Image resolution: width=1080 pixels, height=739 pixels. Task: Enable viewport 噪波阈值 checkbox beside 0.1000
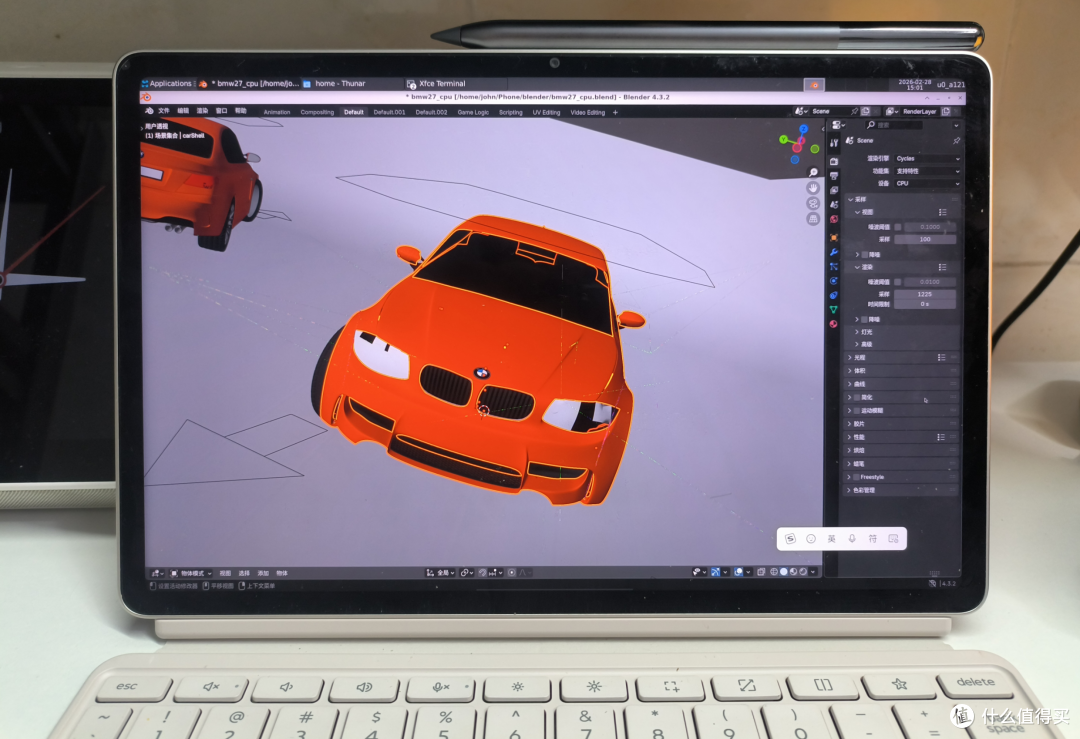[897, 227]
